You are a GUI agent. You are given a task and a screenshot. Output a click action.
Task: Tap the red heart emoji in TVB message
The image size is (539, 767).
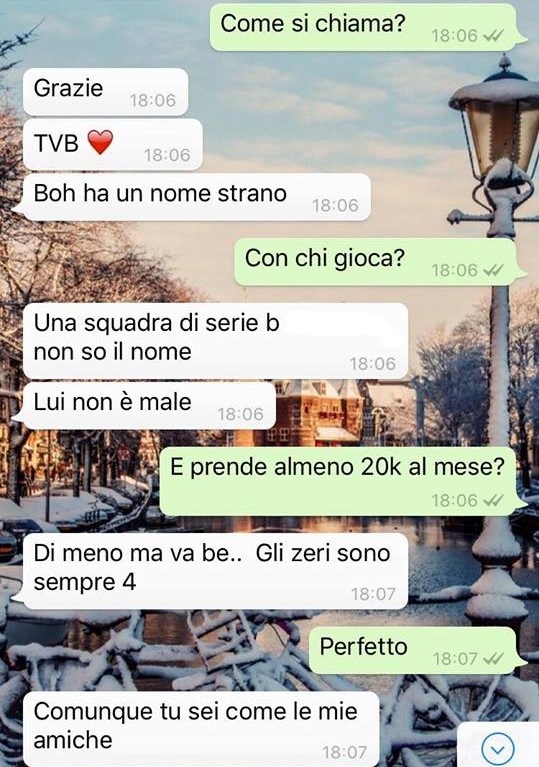point(100,142)
